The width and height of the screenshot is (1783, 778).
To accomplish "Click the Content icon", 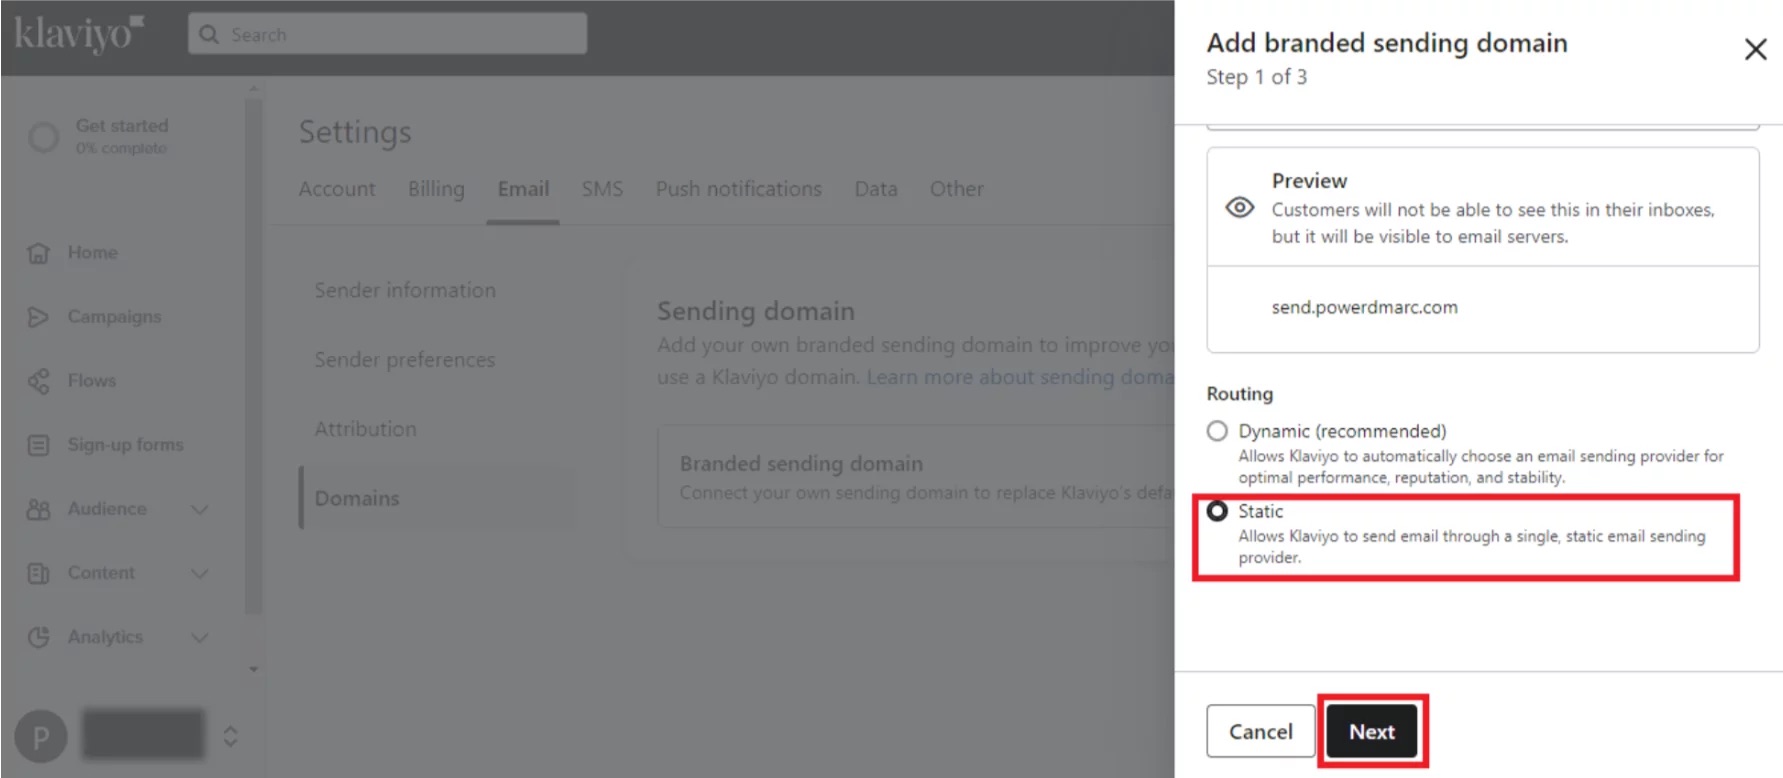I will click(x=38, y=573).
